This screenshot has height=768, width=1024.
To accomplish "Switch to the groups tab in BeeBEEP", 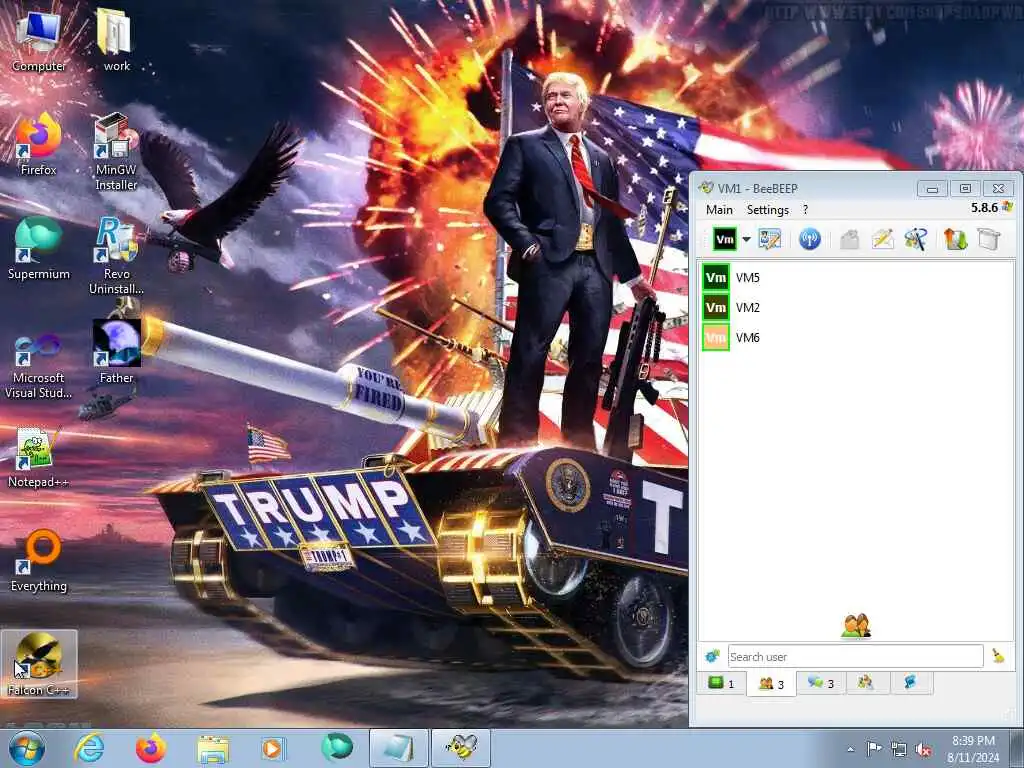I will [867, 683].
